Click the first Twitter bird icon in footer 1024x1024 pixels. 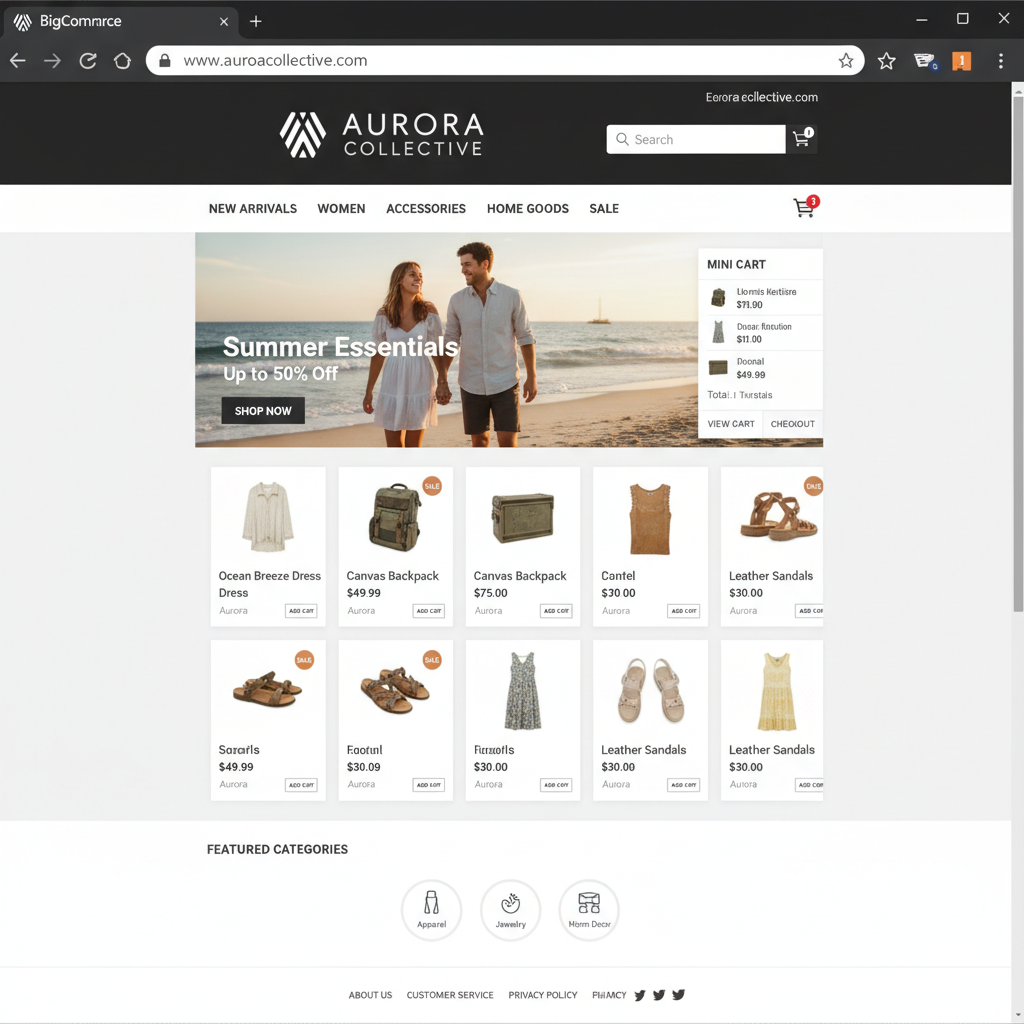640,995
